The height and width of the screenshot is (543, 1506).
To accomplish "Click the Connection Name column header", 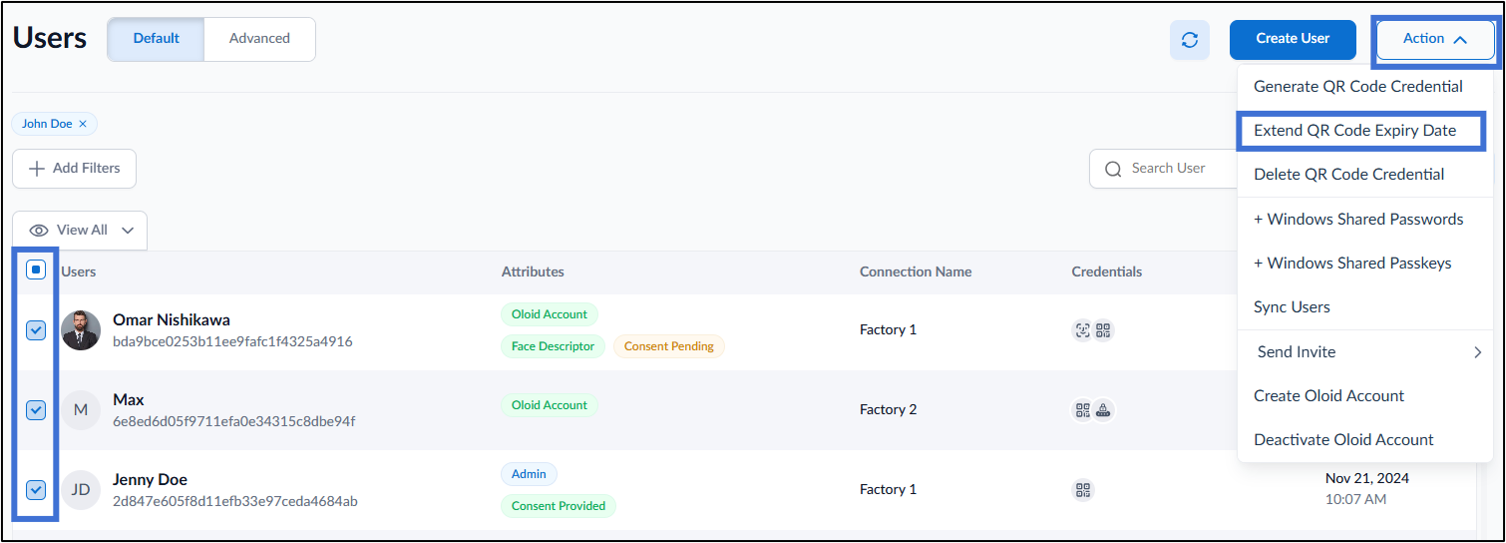I will [916, 272].
